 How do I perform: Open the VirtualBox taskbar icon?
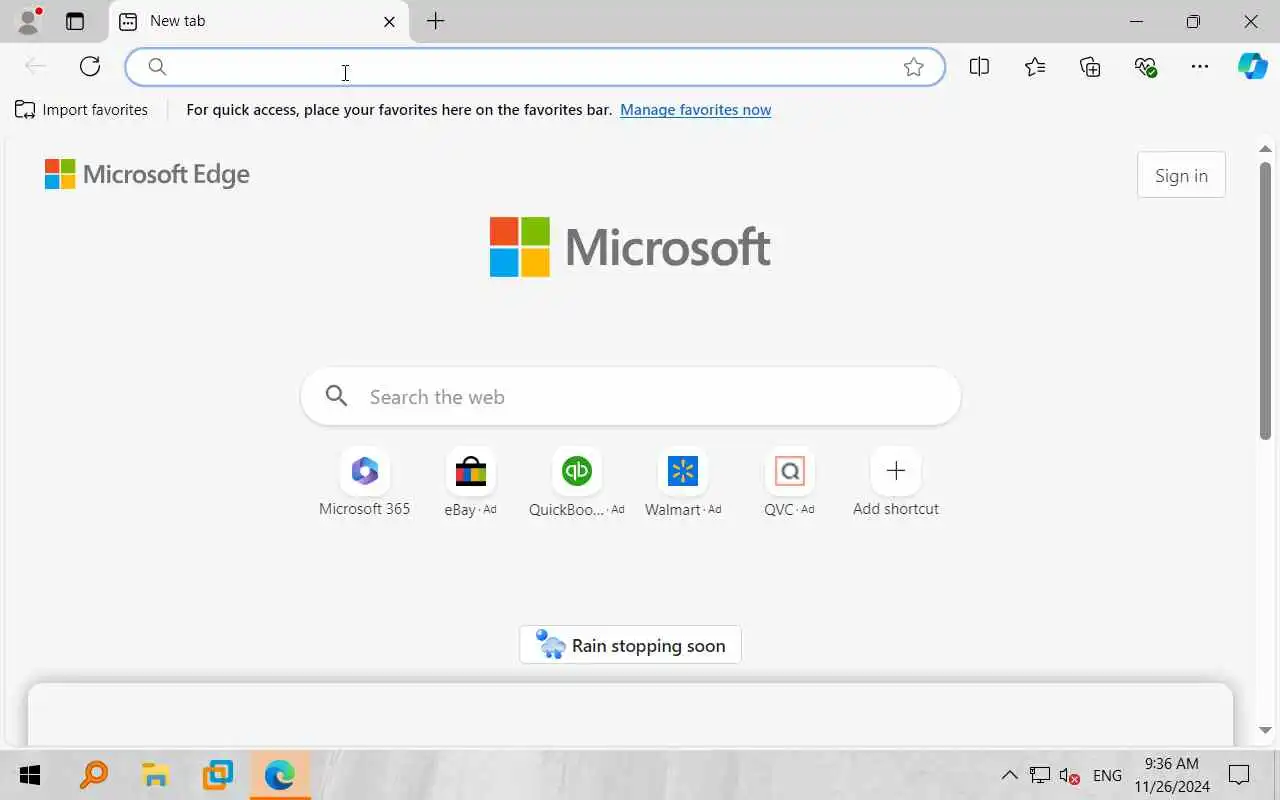[x=217, y=775]
